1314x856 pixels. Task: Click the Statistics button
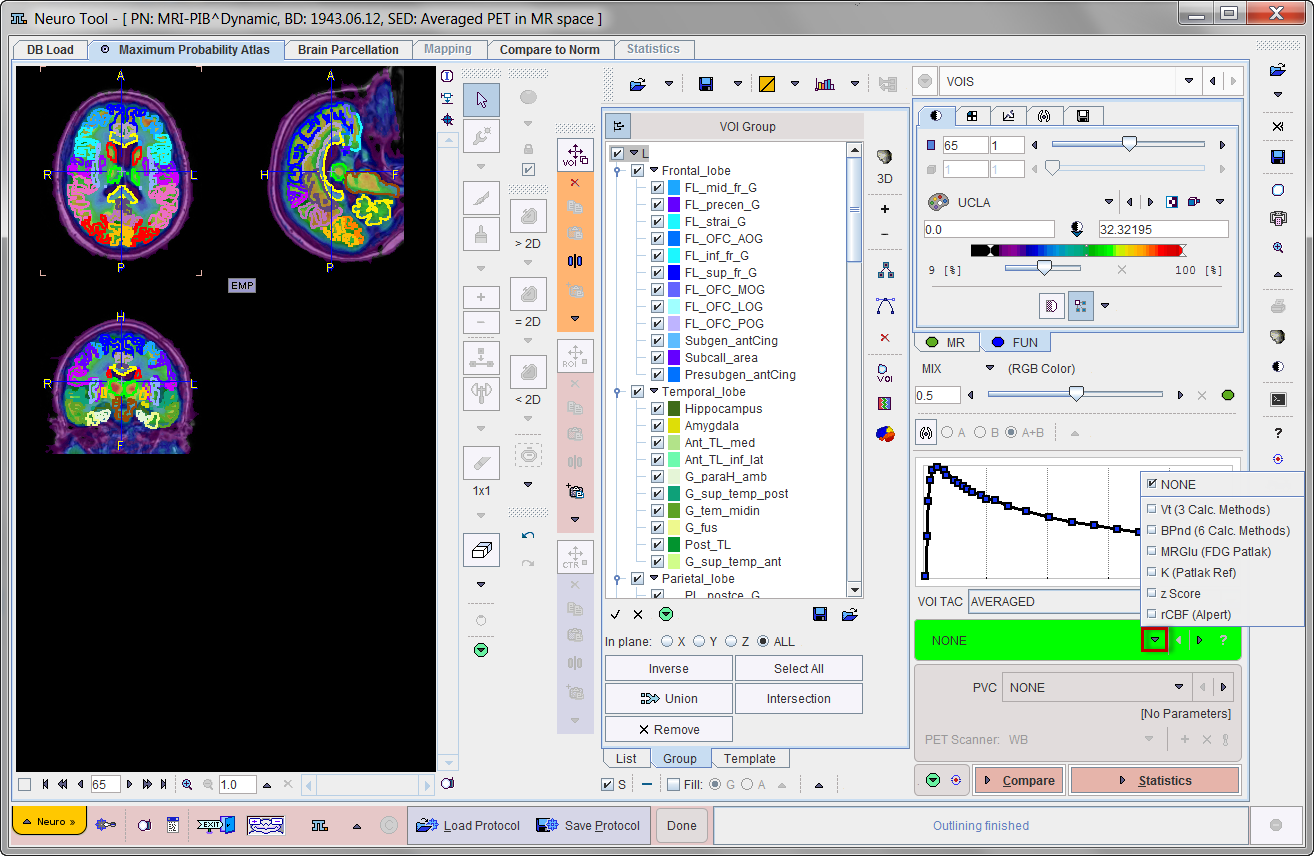[x=1155, y=781]
